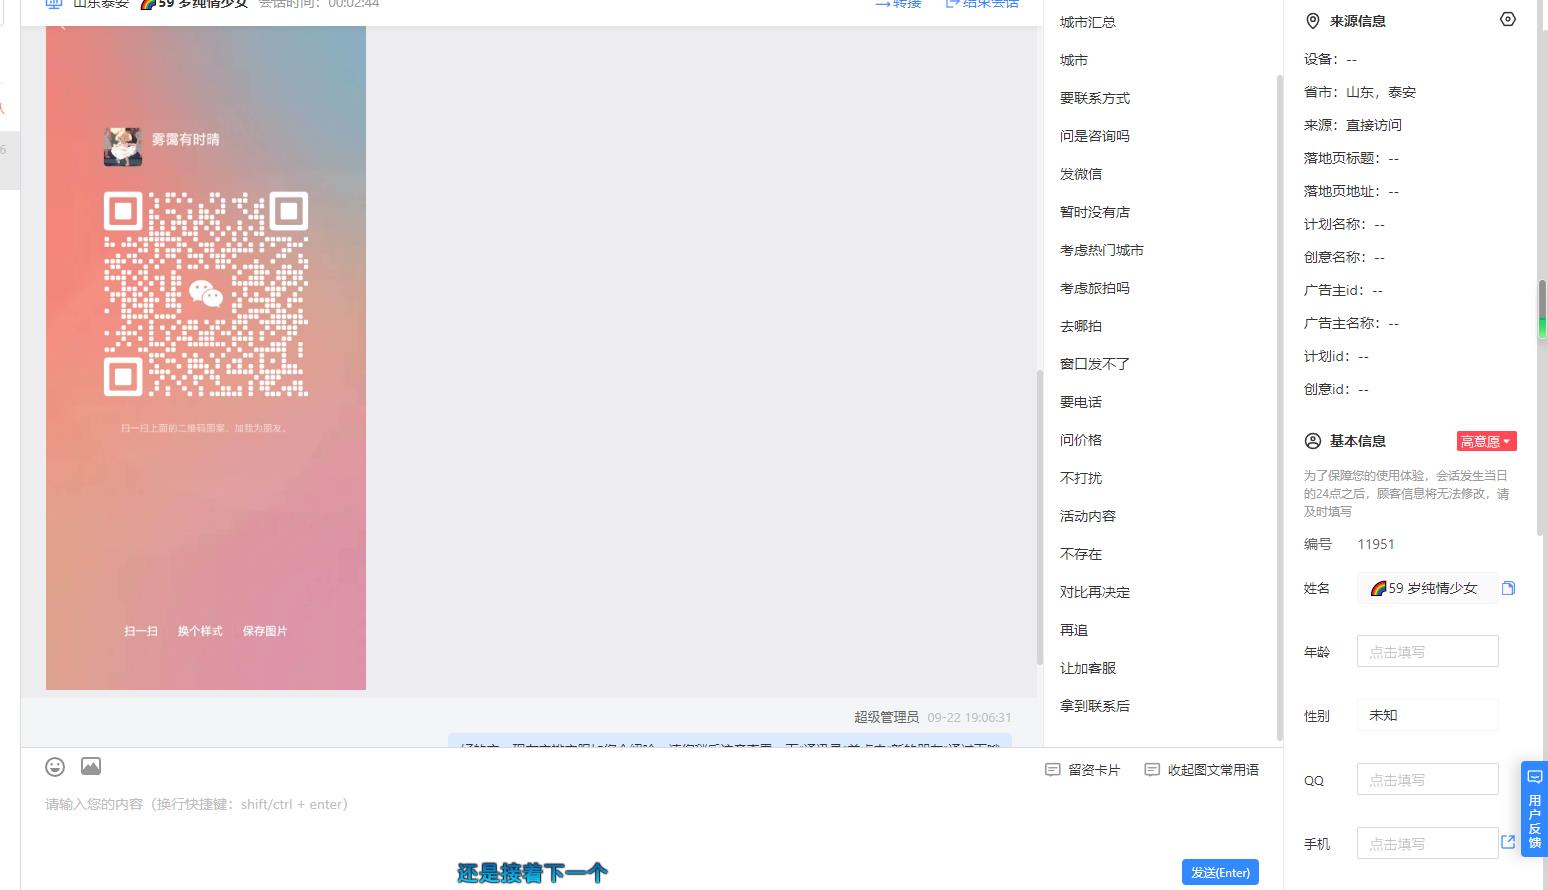
Task: Click the 编号 value 11951
Action: [x=1375, y=544]
